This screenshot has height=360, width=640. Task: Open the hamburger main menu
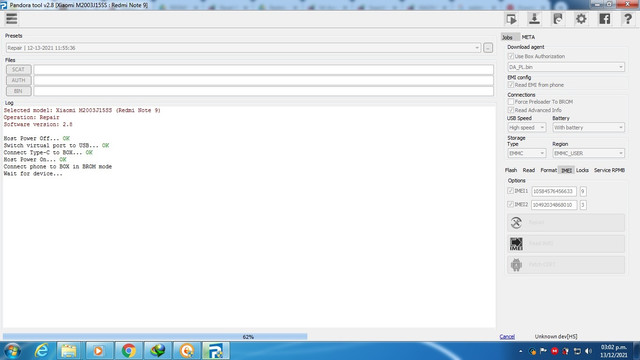(12, 19)
